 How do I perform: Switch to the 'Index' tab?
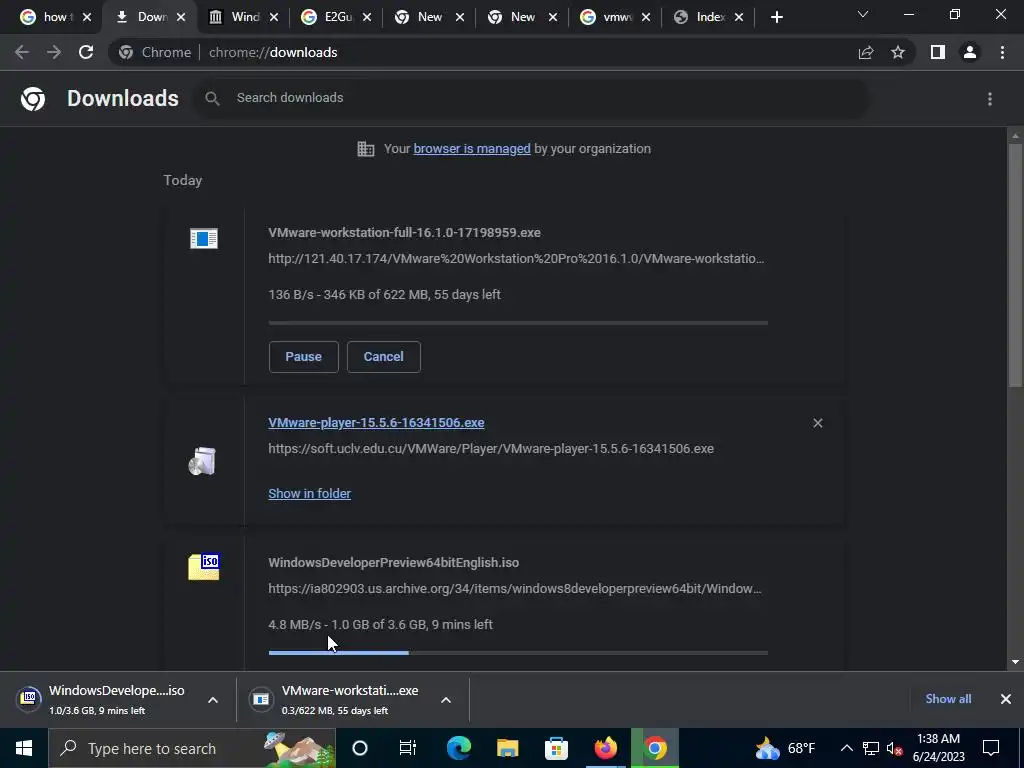coord(708,17)
